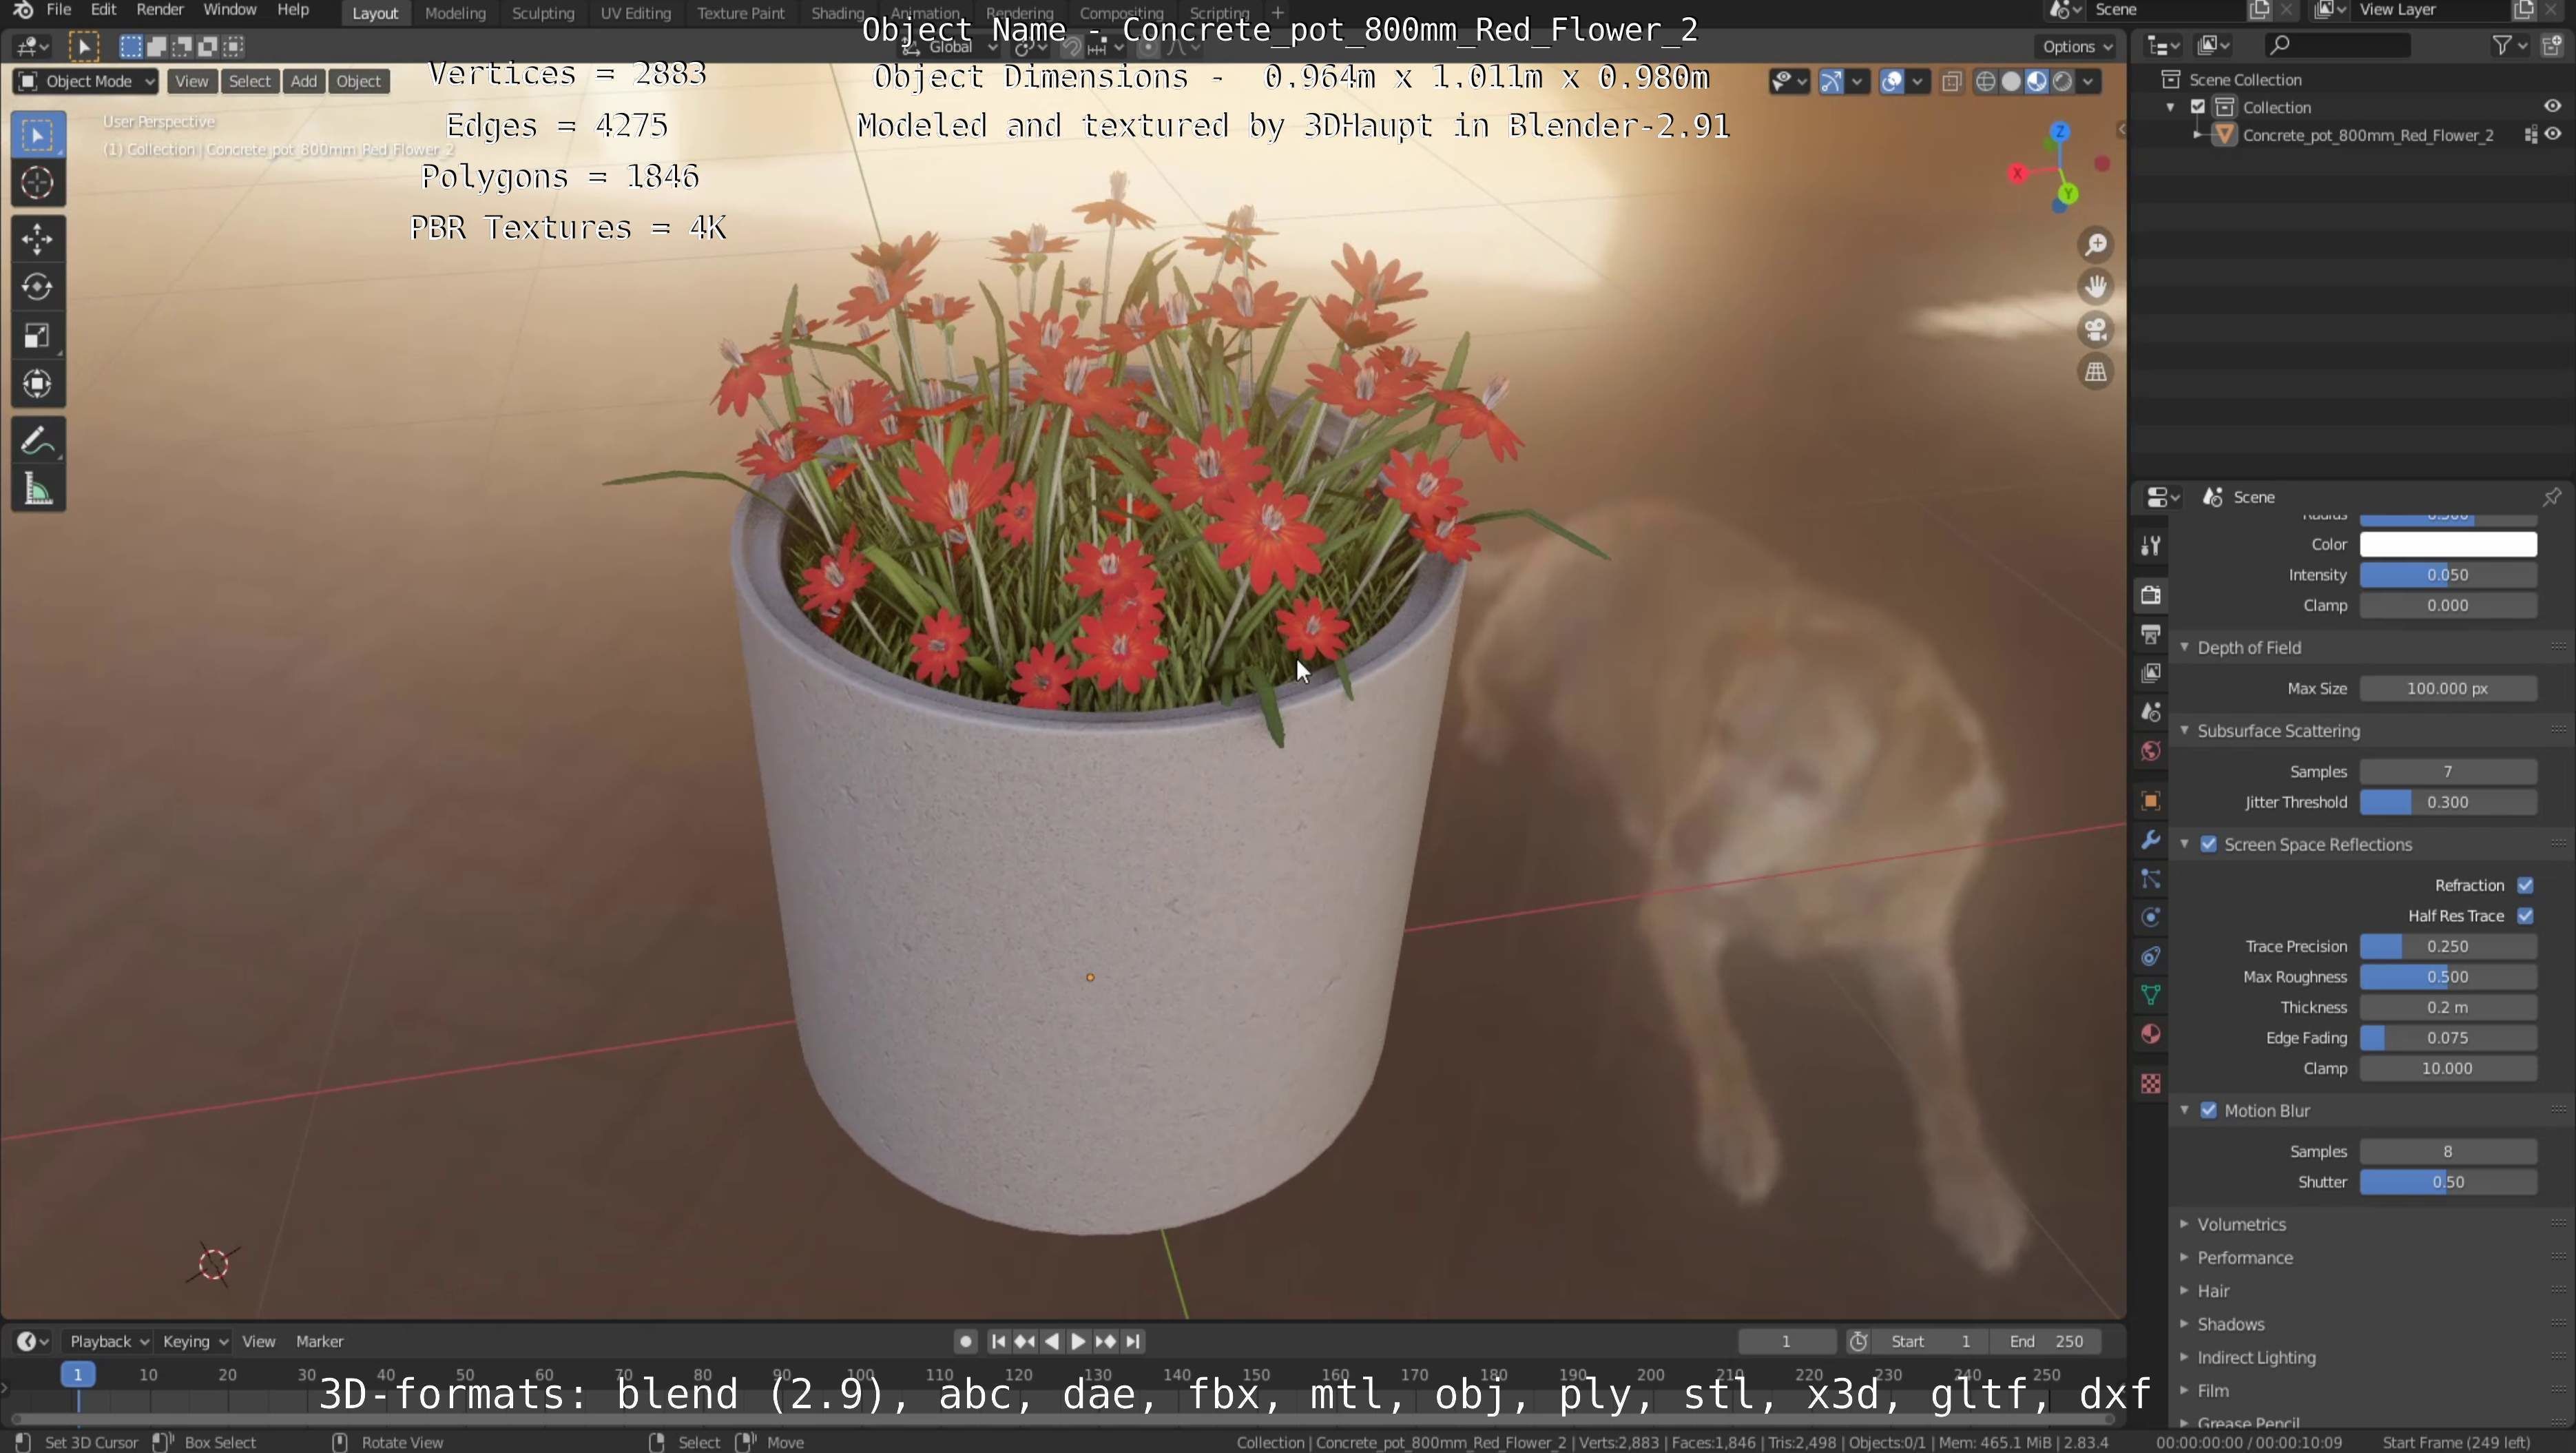Select the Select Box tool
The height and width of the screenshot is (1453, 2576).
click(x=38, y=135)
